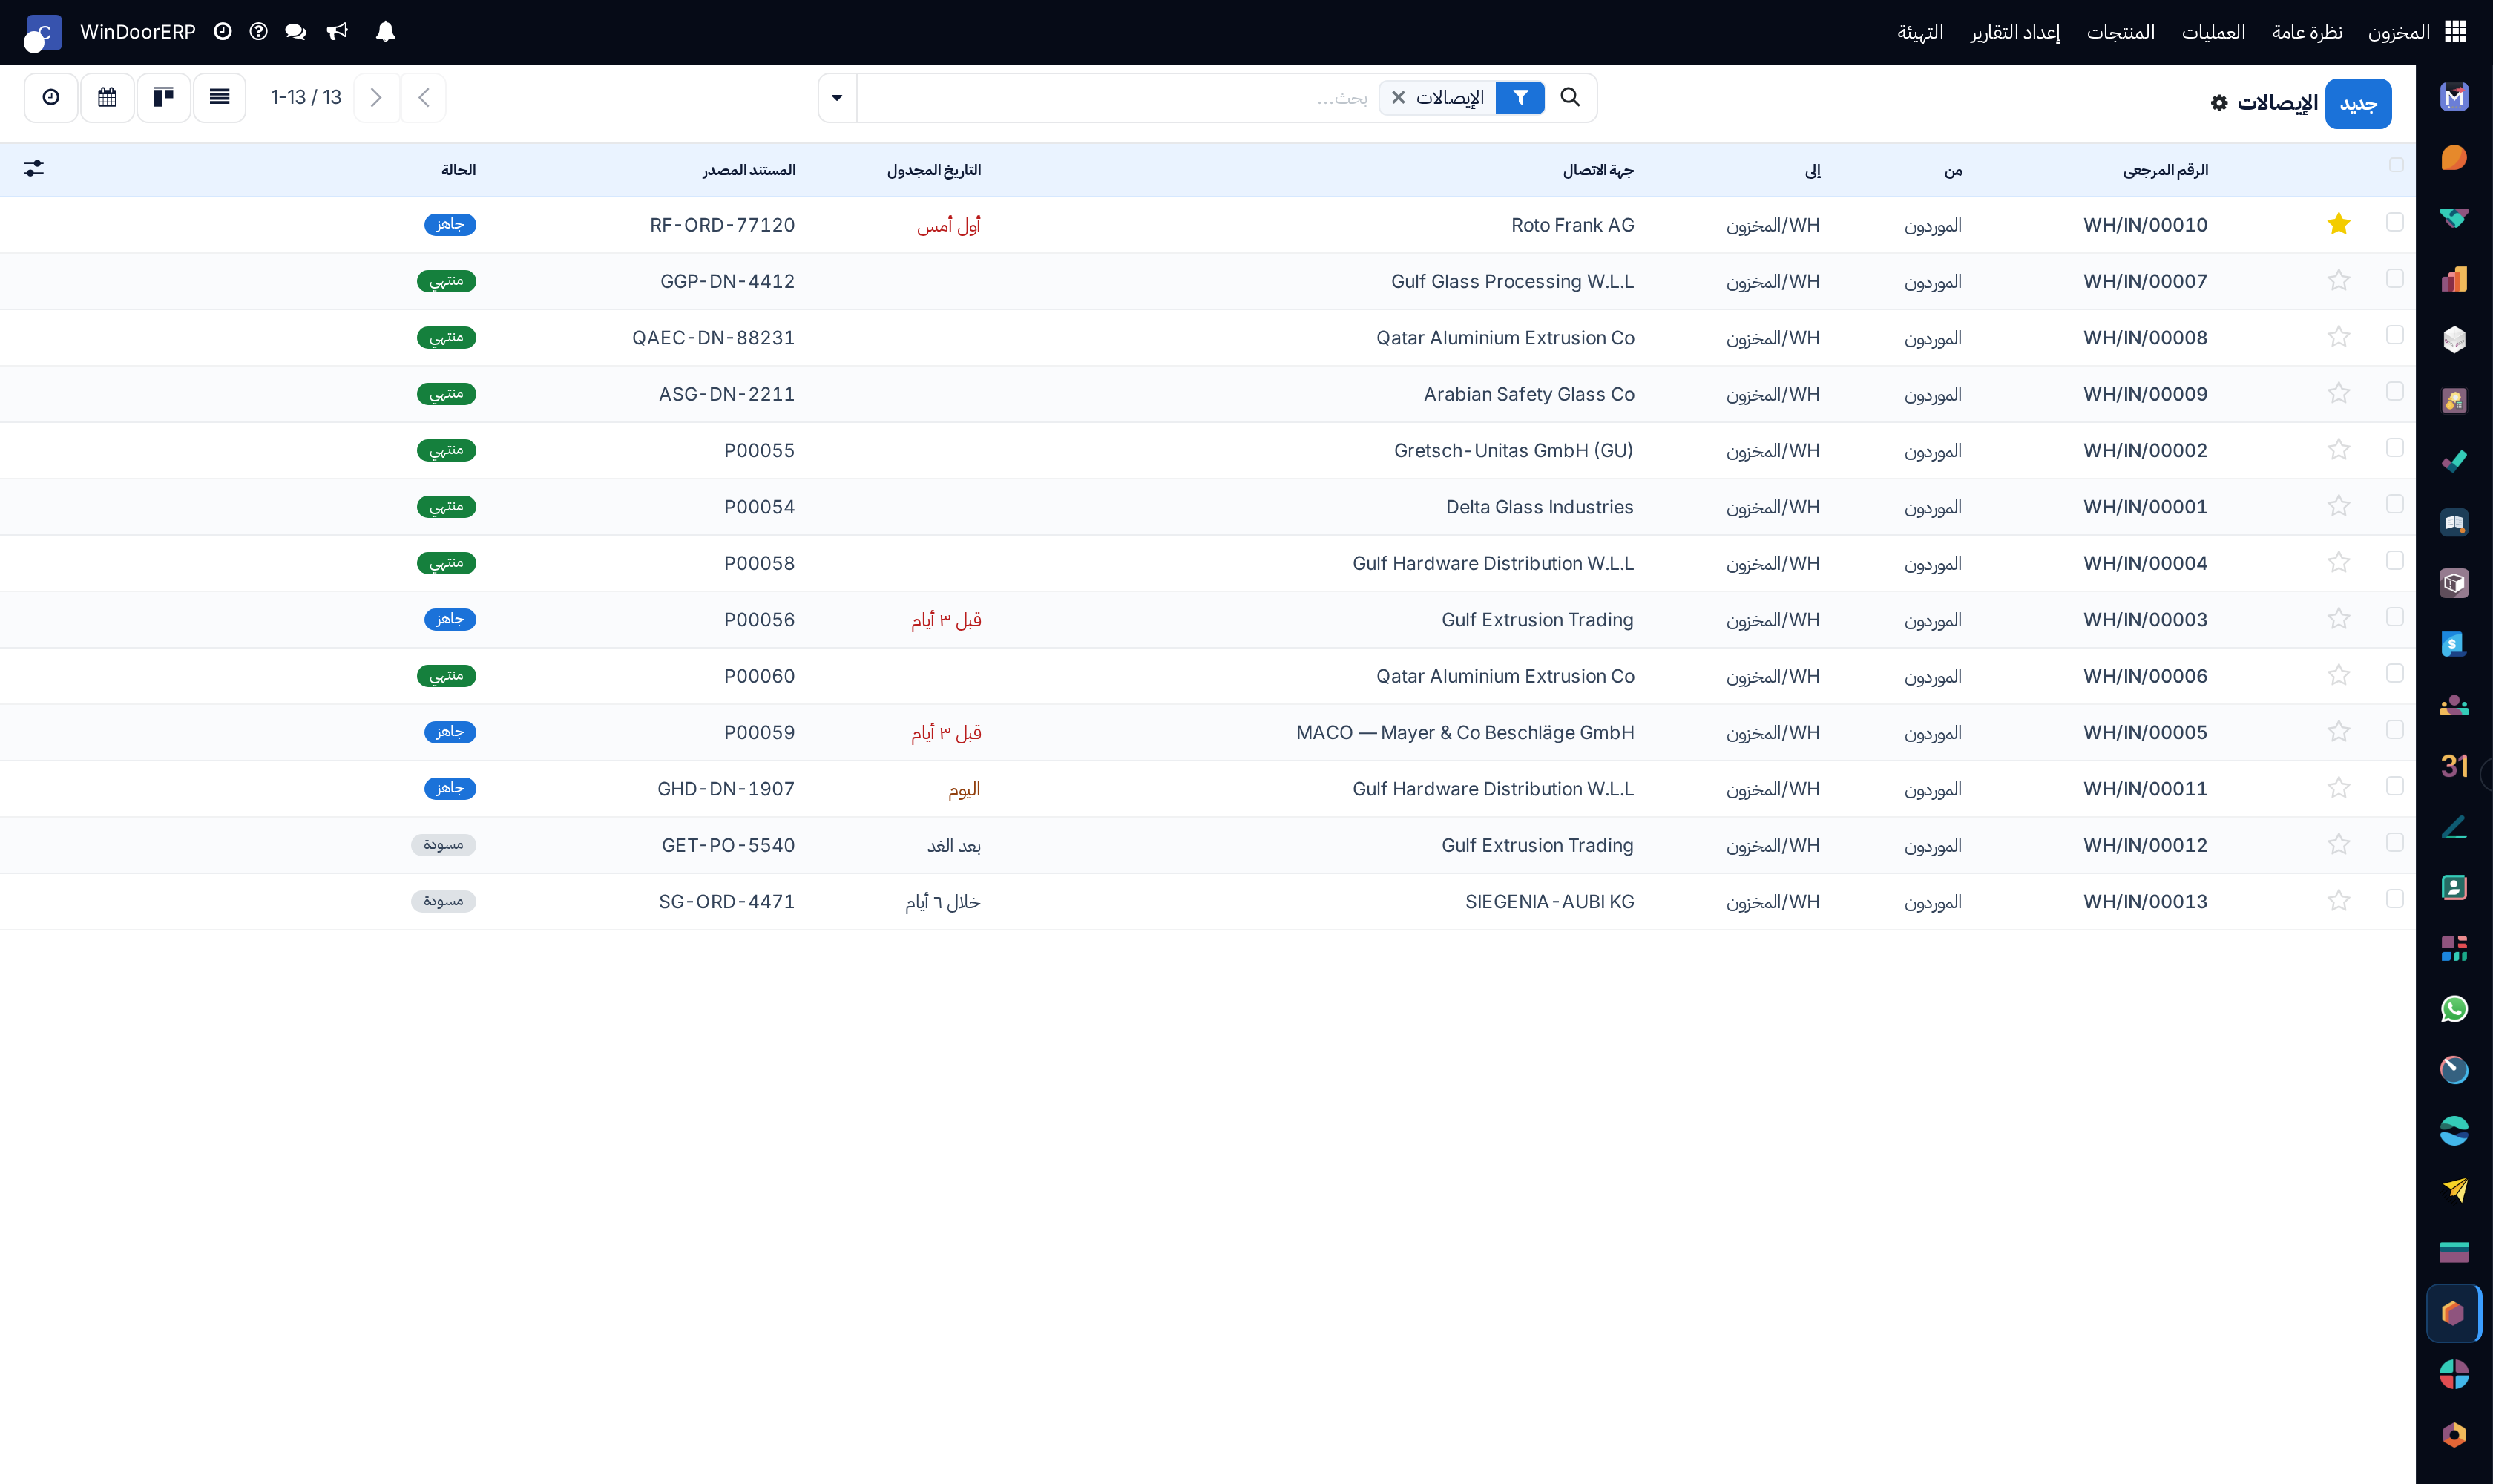
Task: Unstar the WH/IN/00010 receipt
Action: click(x=2338, y=224)
